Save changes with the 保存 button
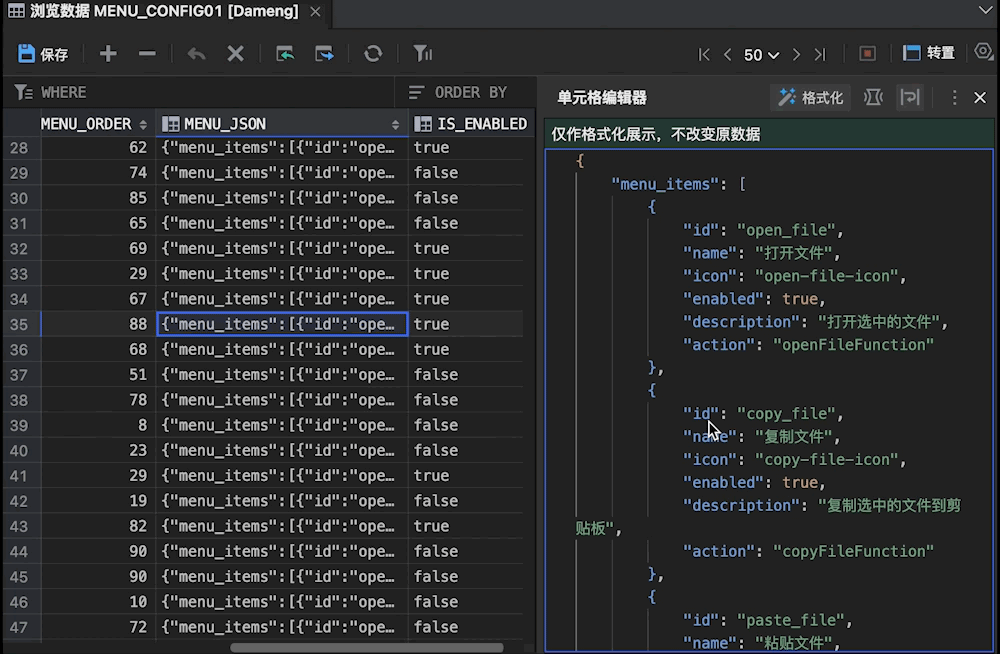Viewport: 1000px width, 654px height. [43, 54]
